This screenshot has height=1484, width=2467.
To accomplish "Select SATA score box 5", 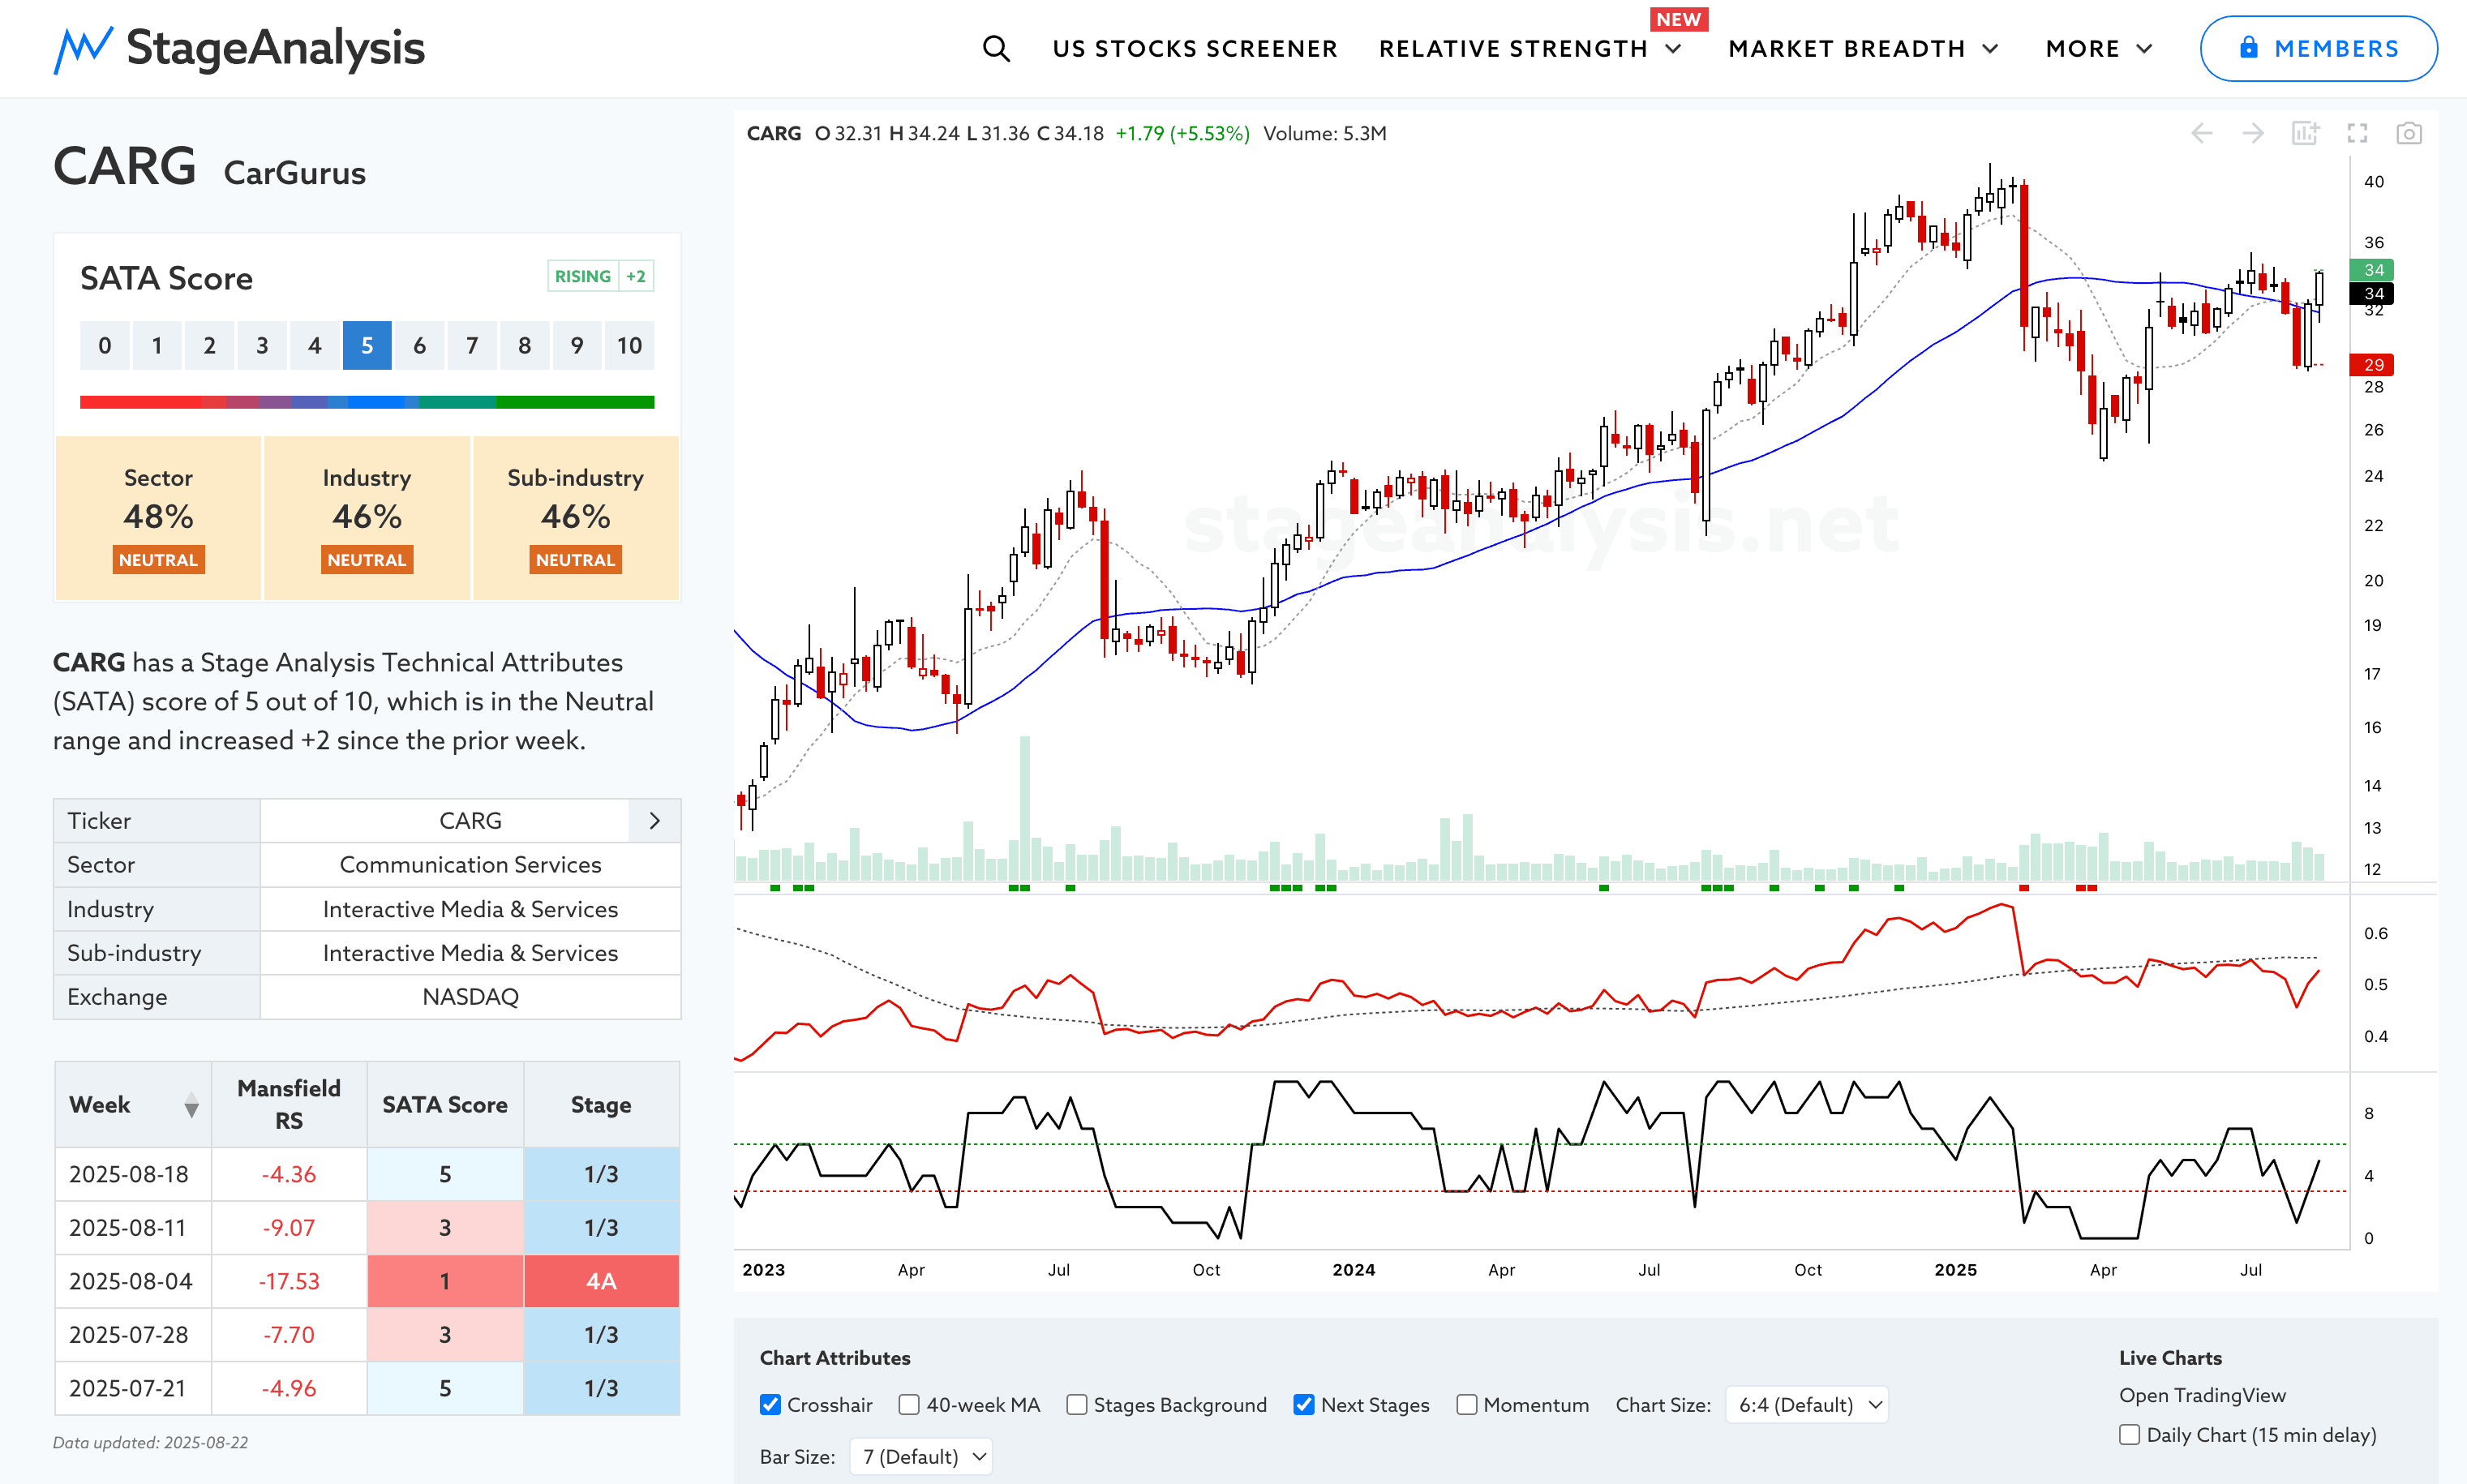I will click(x=367, y=346).
